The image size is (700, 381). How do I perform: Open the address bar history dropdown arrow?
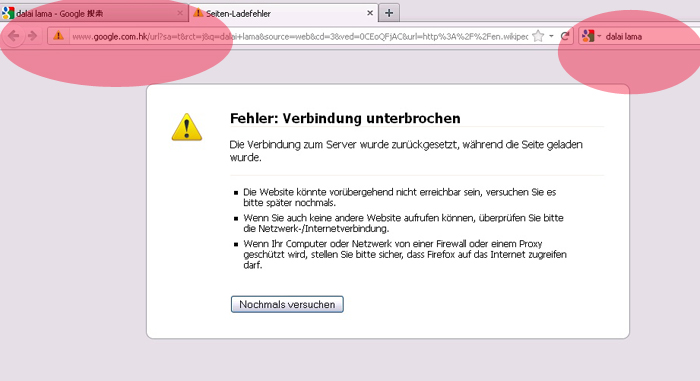[x=551, y=36]
